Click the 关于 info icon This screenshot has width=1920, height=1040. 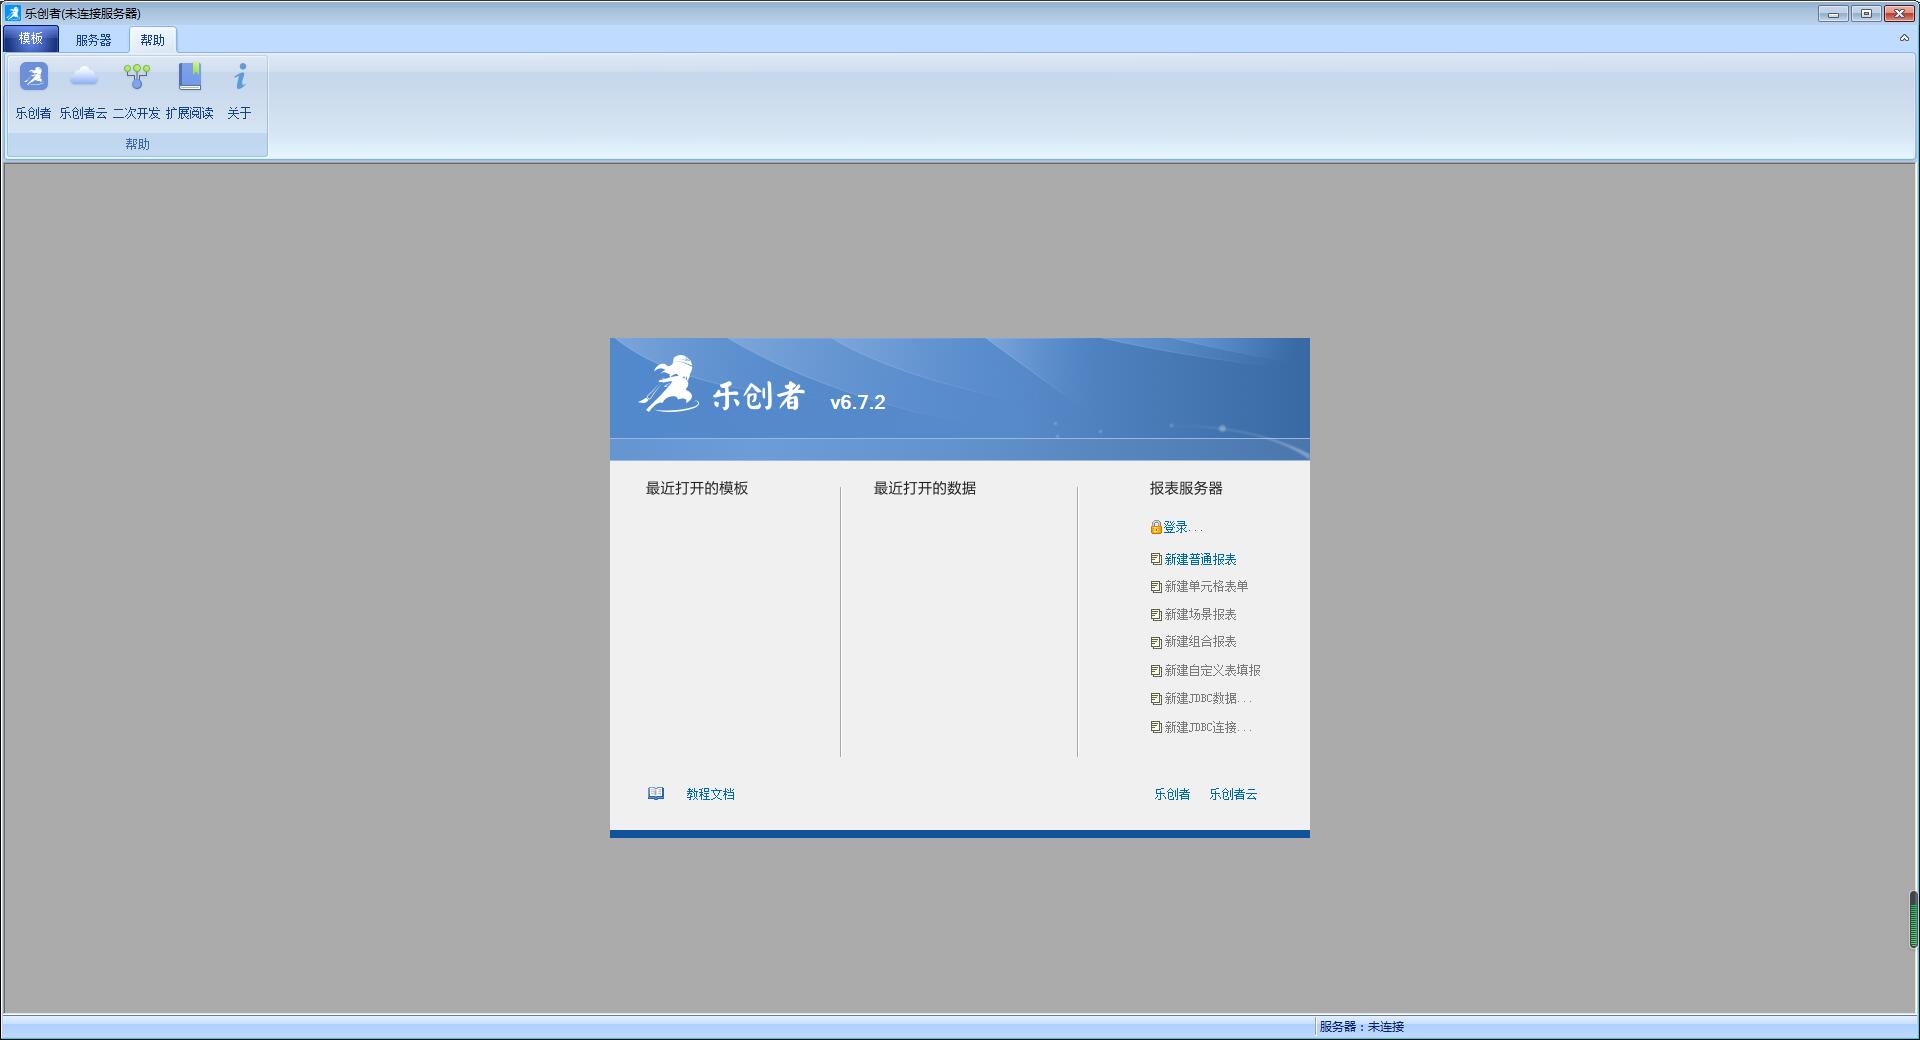(239, 78)
